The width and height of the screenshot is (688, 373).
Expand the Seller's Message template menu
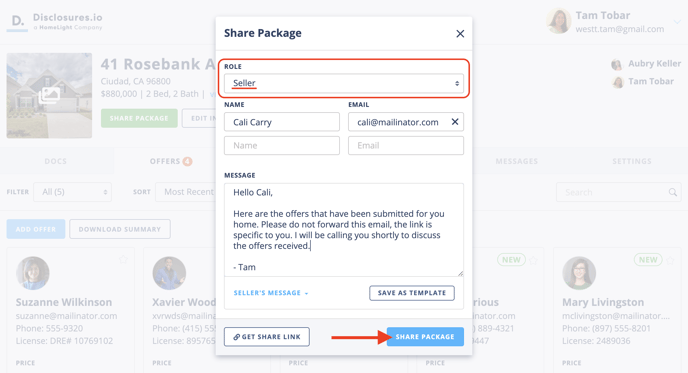271,293
